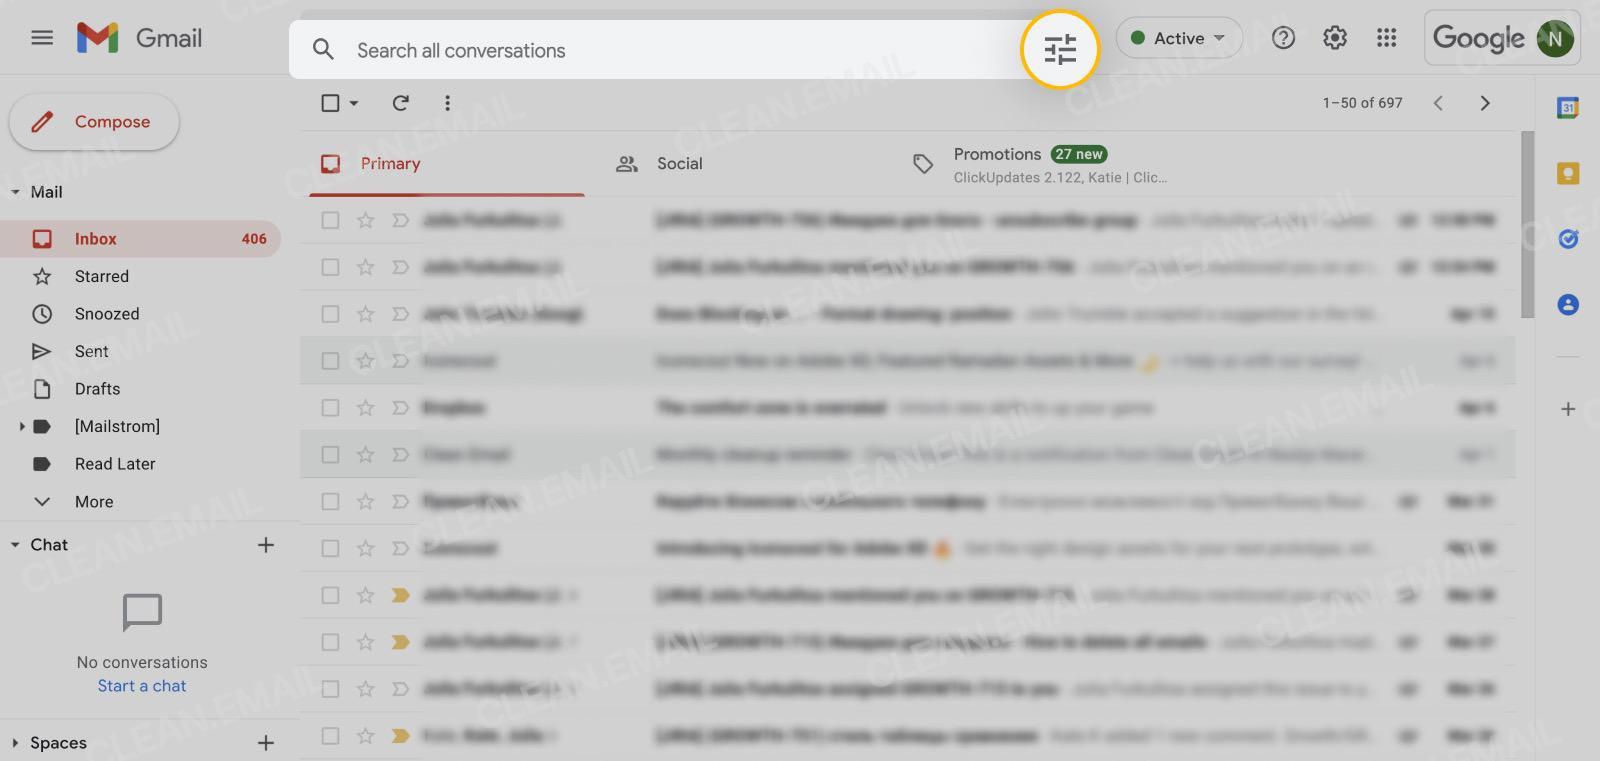Toggle the select-all checkbox
The image size is (1600, 761).
coord(330,102)
